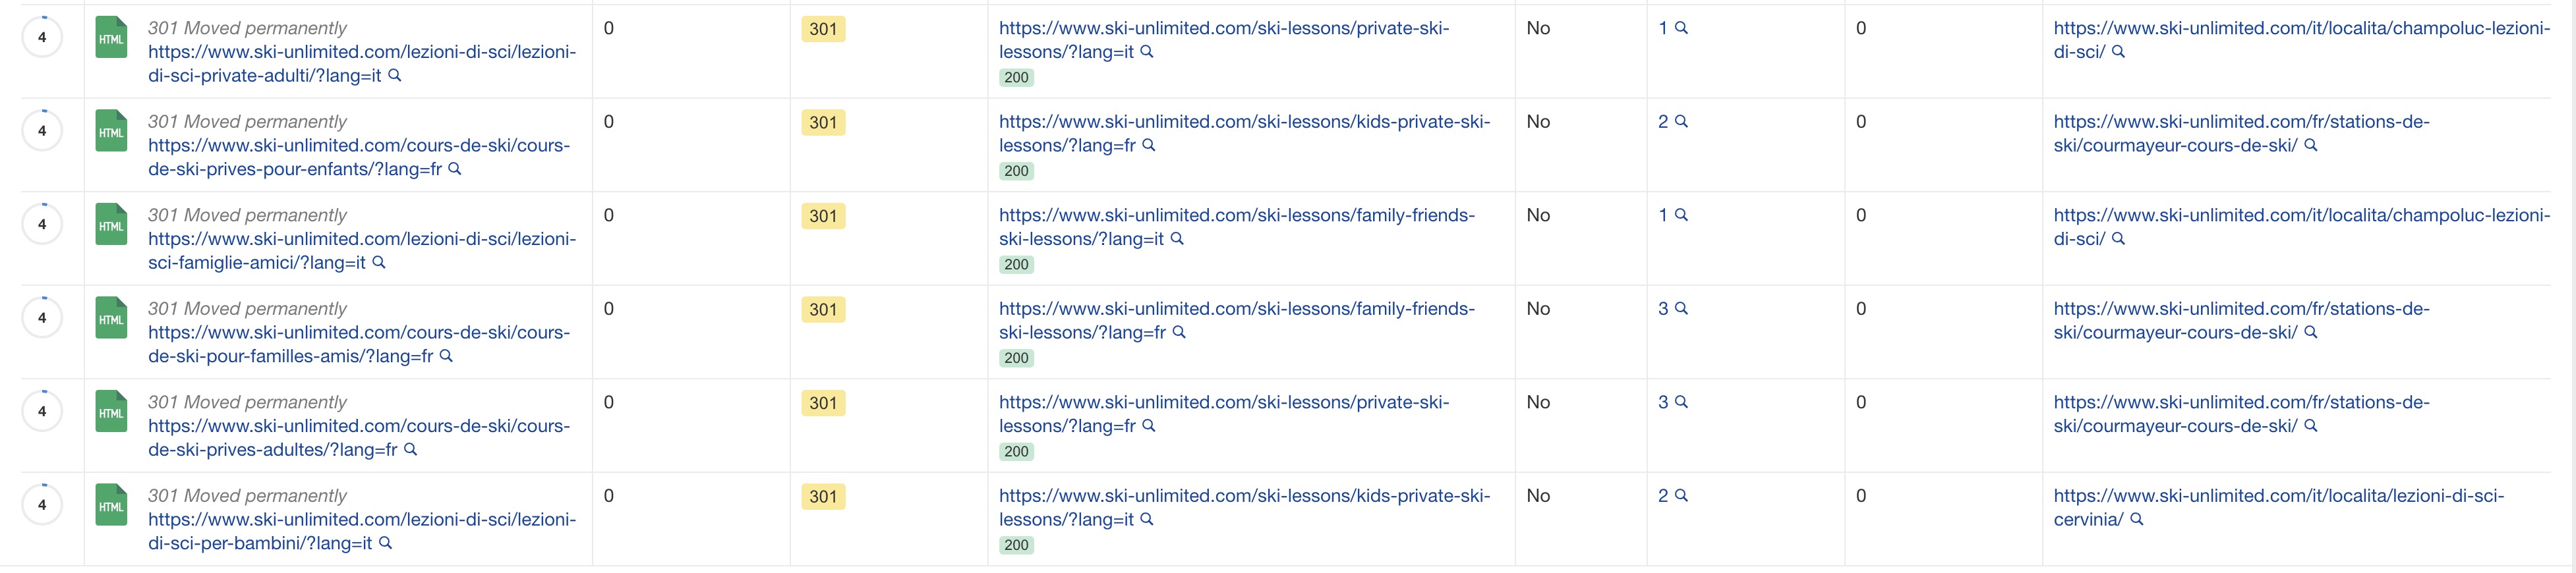Image resolution: width=2576 pixels, height=573 pixels.
Task: Click magnifier beside cours-de-ski-pour-familles-amis URL
Action: point(447,356)
